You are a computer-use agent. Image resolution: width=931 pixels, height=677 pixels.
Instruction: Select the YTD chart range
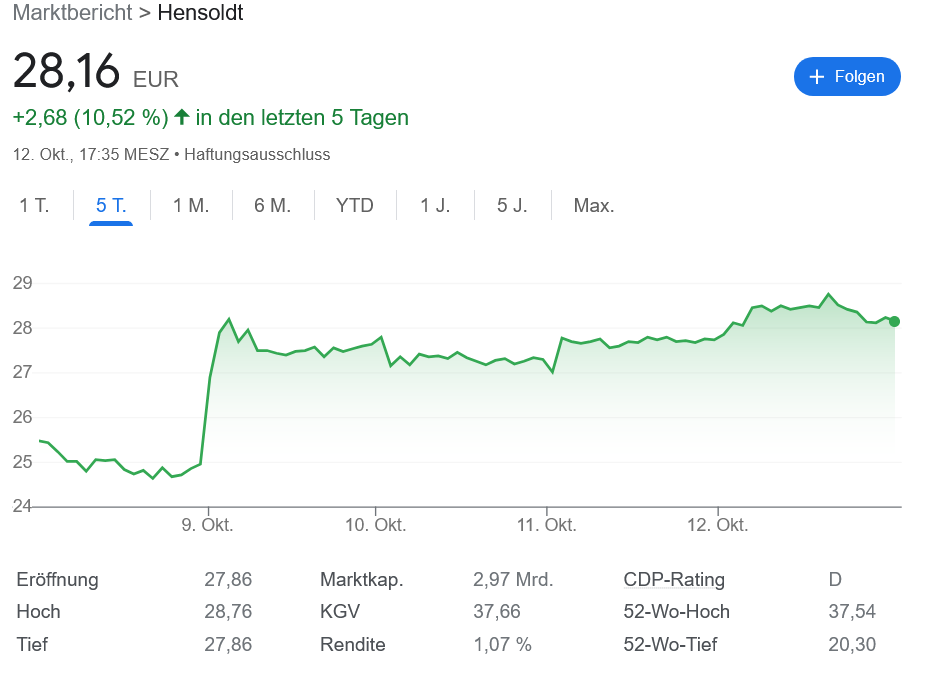354,205
